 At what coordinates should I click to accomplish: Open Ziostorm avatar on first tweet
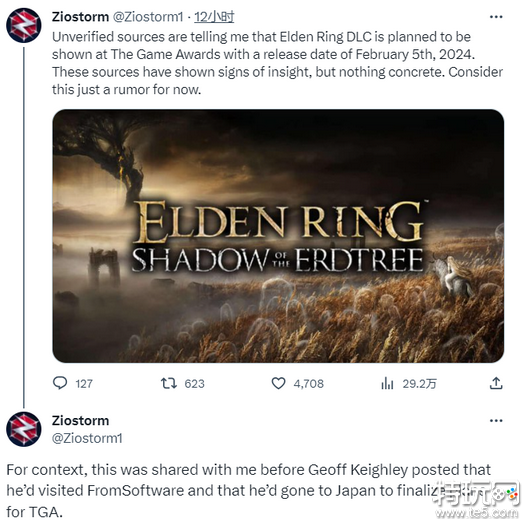[24, 26]
